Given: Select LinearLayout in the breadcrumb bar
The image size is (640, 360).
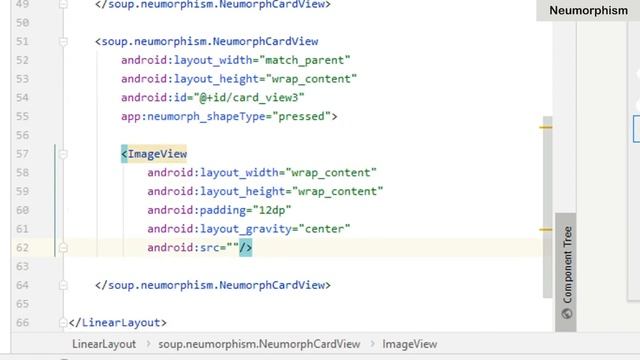Looking at the screenshot, I should pos(104,344).
